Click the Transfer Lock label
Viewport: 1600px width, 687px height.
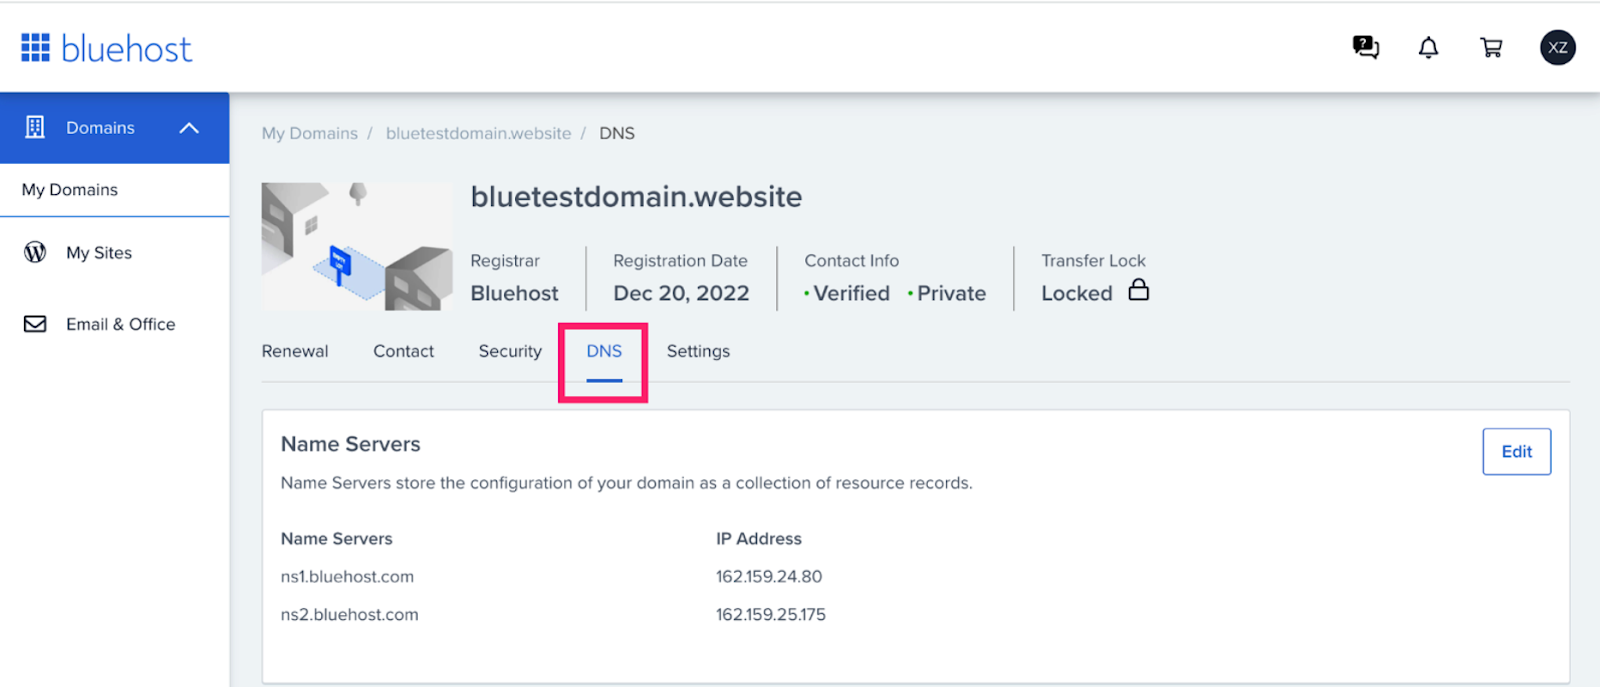(1093, 260)
